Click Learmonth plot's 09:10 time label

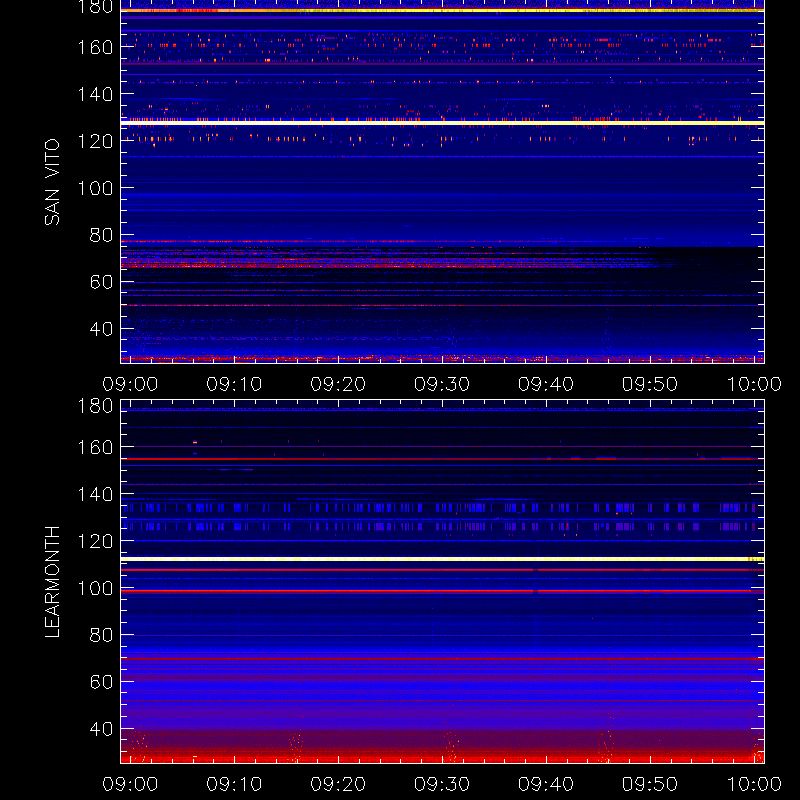pyautogui.click(x=234, y=784)
